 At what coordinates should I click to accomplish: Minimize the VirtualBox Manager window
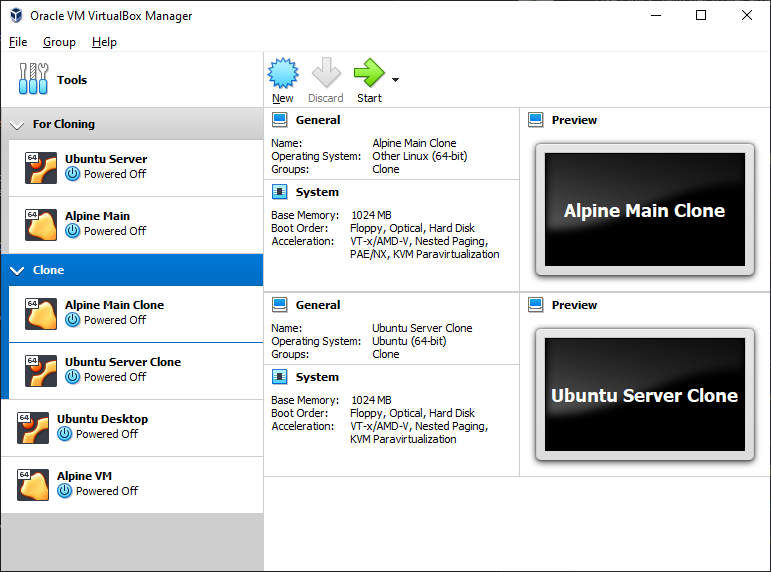pyautogui.click(x=655, y=15)
